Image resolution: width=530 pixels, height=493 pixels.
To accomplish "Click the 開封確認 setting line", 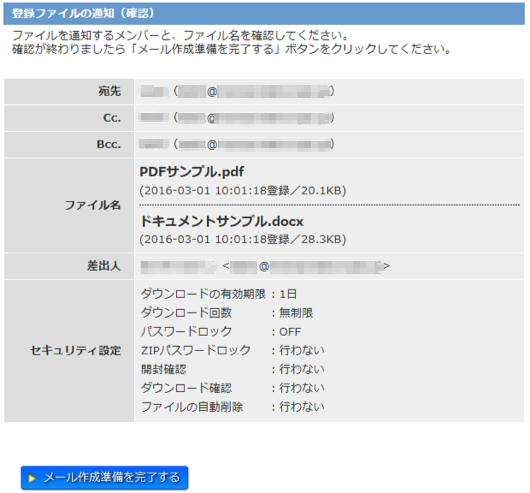I will [x=233, y=369].
